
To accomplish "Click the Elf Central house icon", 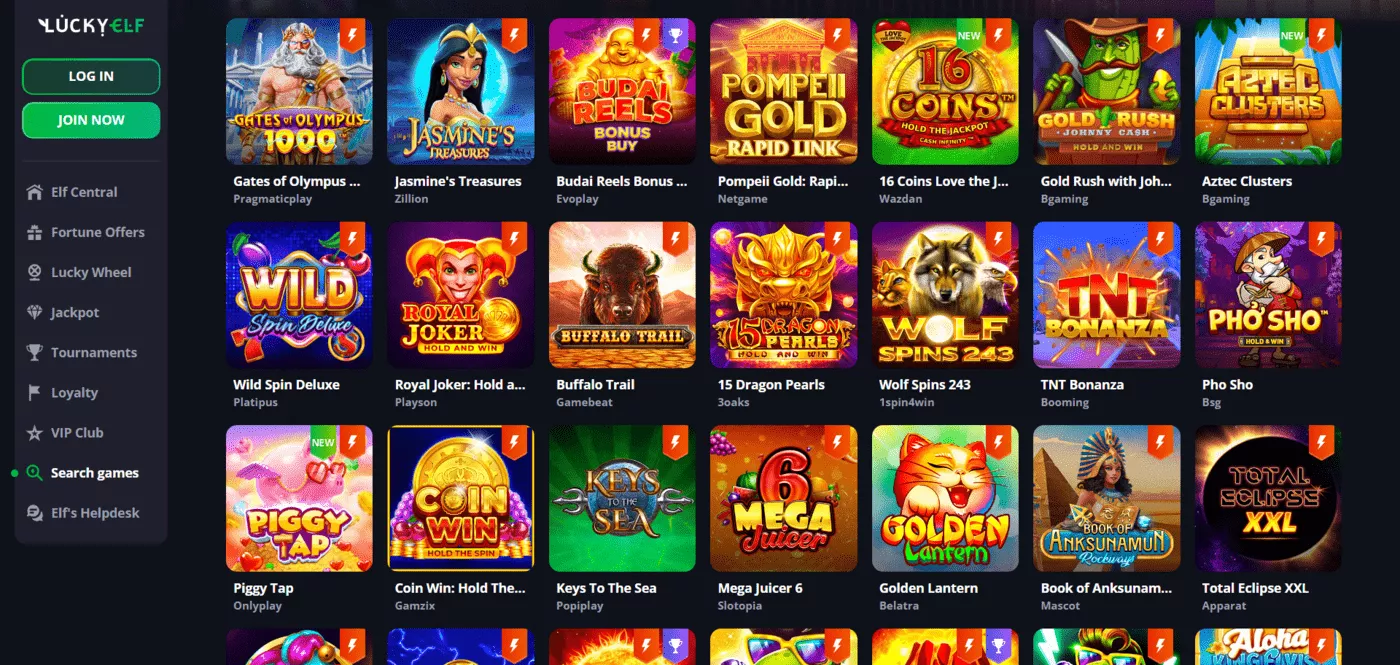I will click(x=34, y=192).
